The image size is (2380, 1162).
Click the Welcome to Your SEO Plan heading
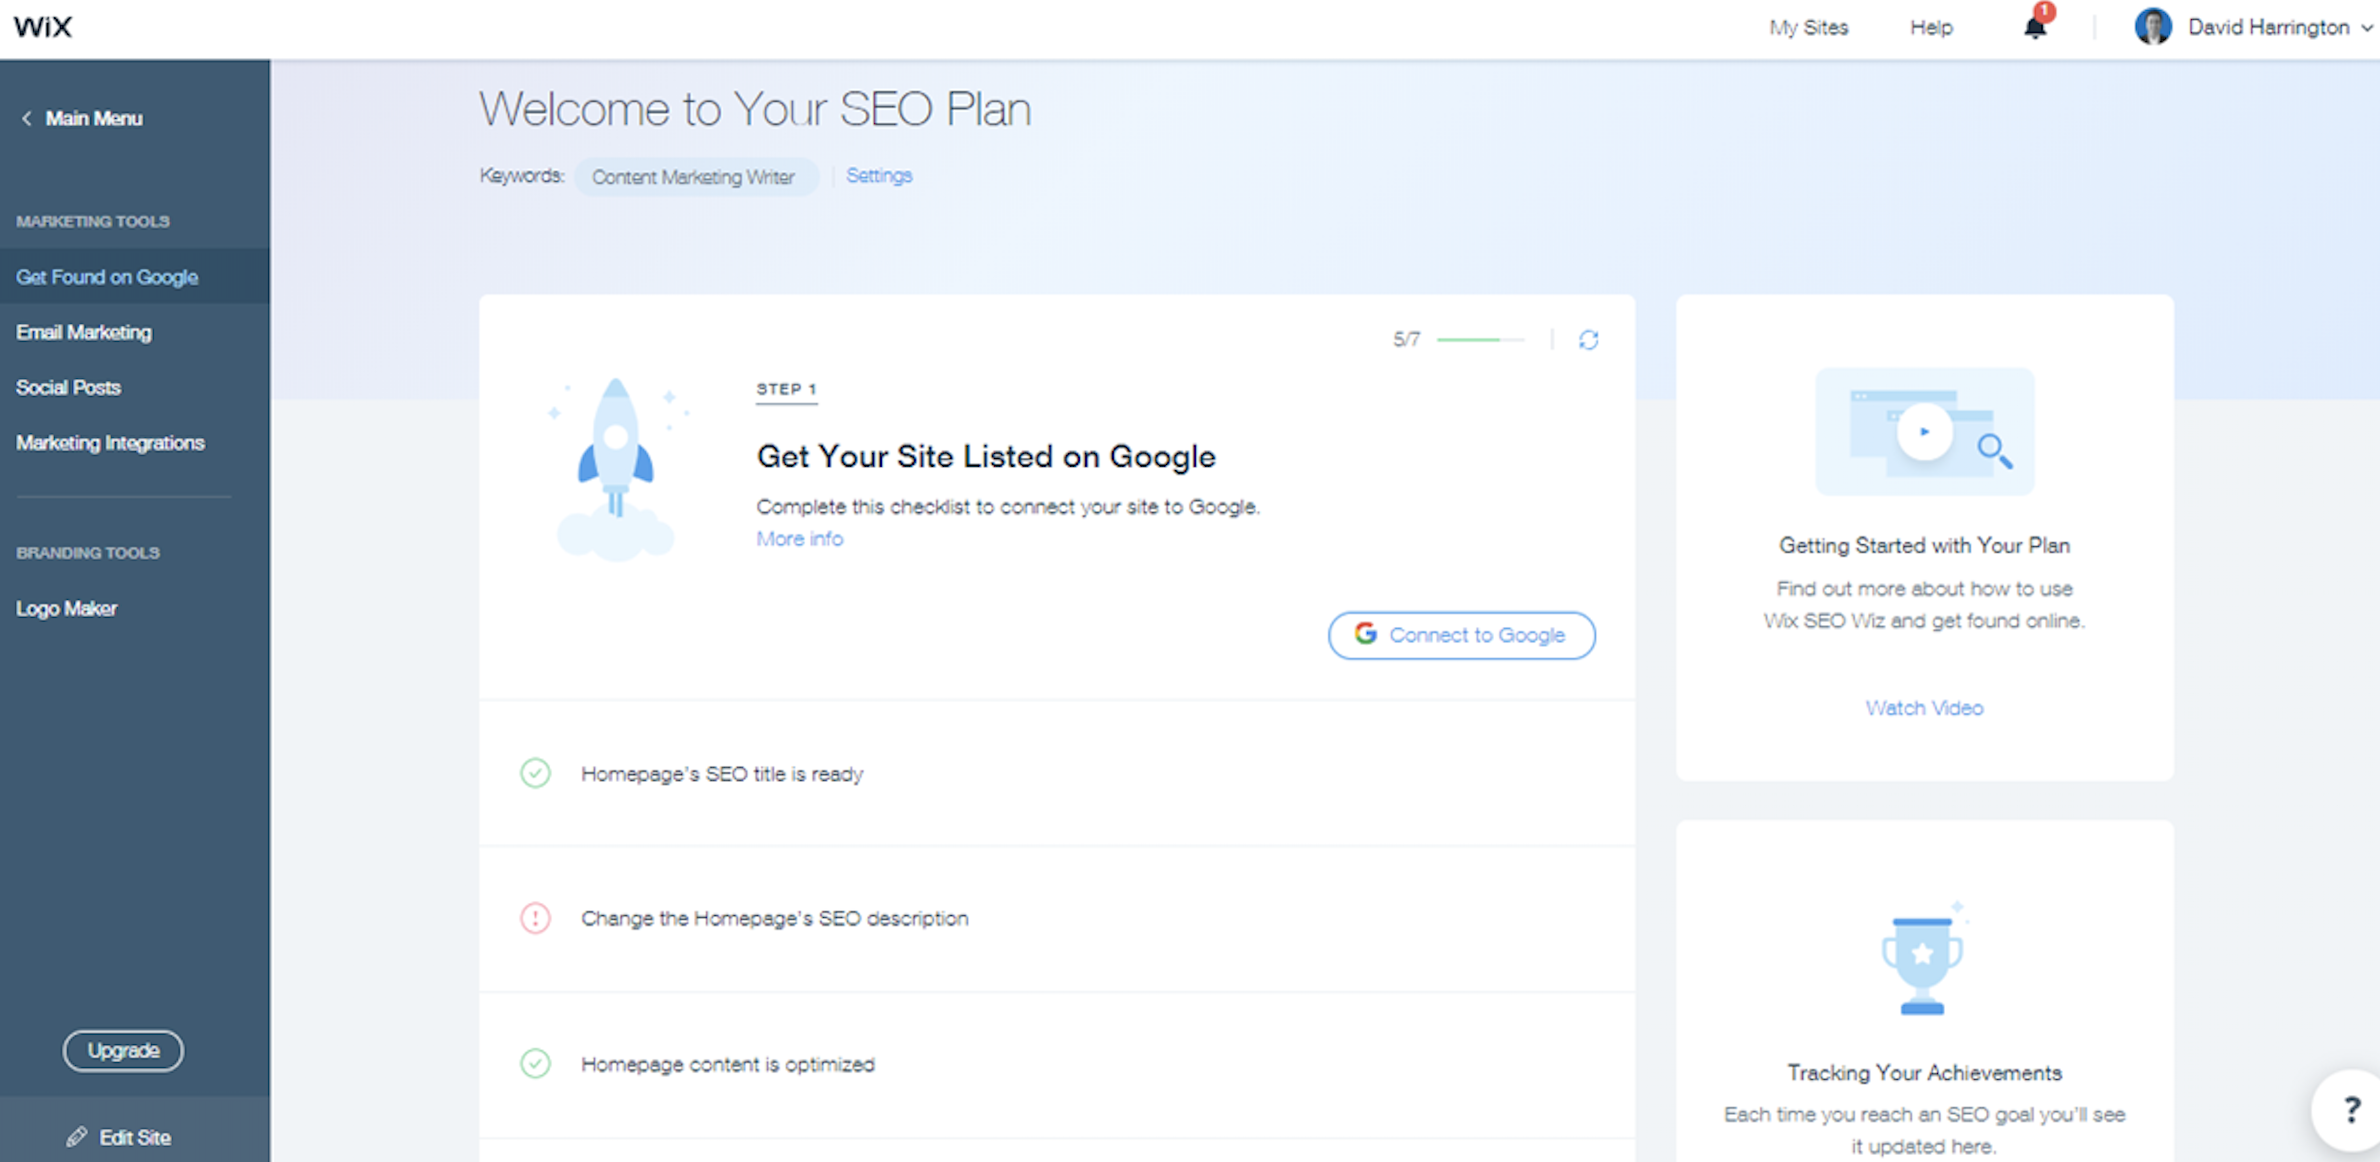click(755, 109)
